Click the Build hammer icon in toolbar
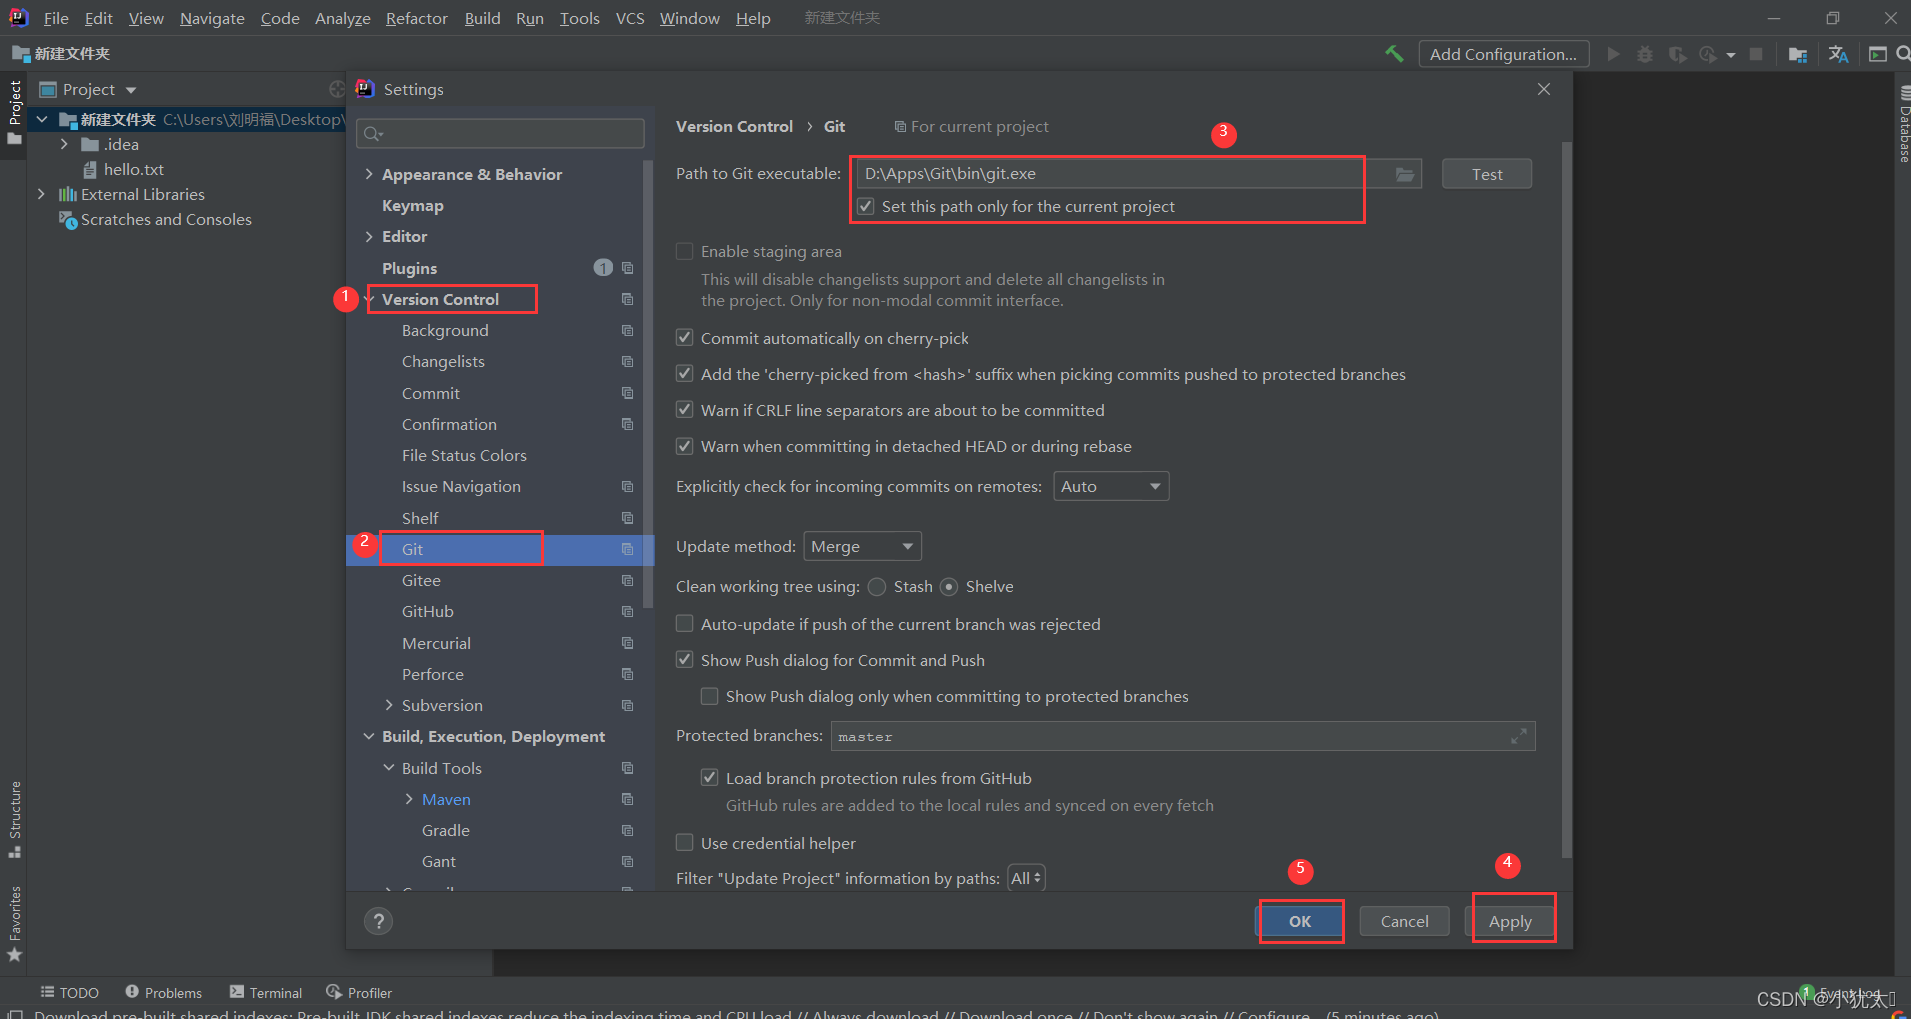 tap(1394, 54)
